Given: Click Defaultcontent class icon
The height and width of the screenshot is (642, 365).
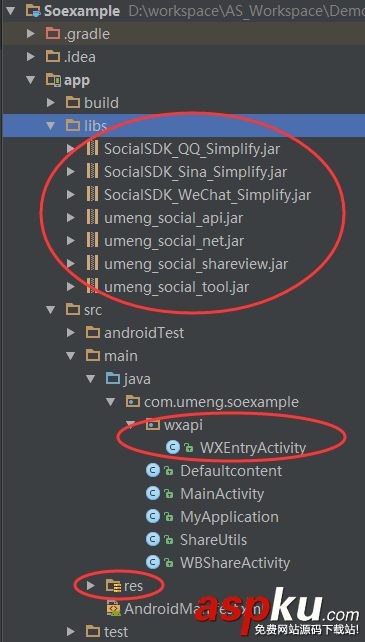Looking at the screenshot, I should click(x=153, y=470).
